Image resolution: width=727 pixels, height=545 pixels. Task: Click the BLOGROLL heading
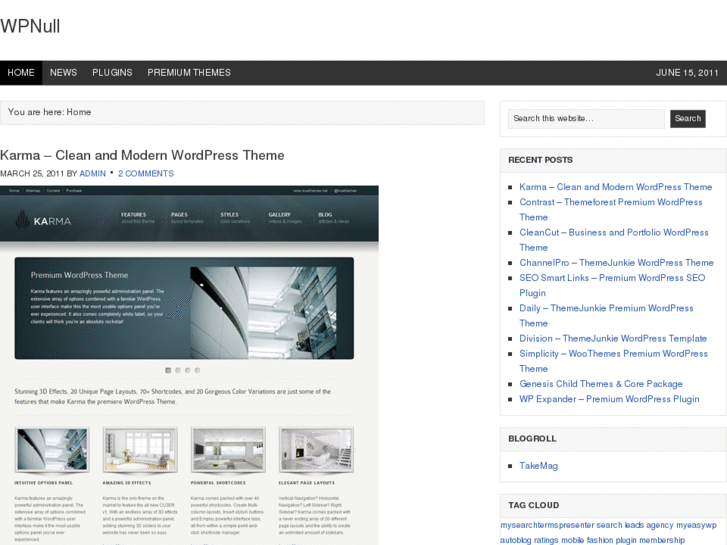pyautogui.click(x=532, y=439)
